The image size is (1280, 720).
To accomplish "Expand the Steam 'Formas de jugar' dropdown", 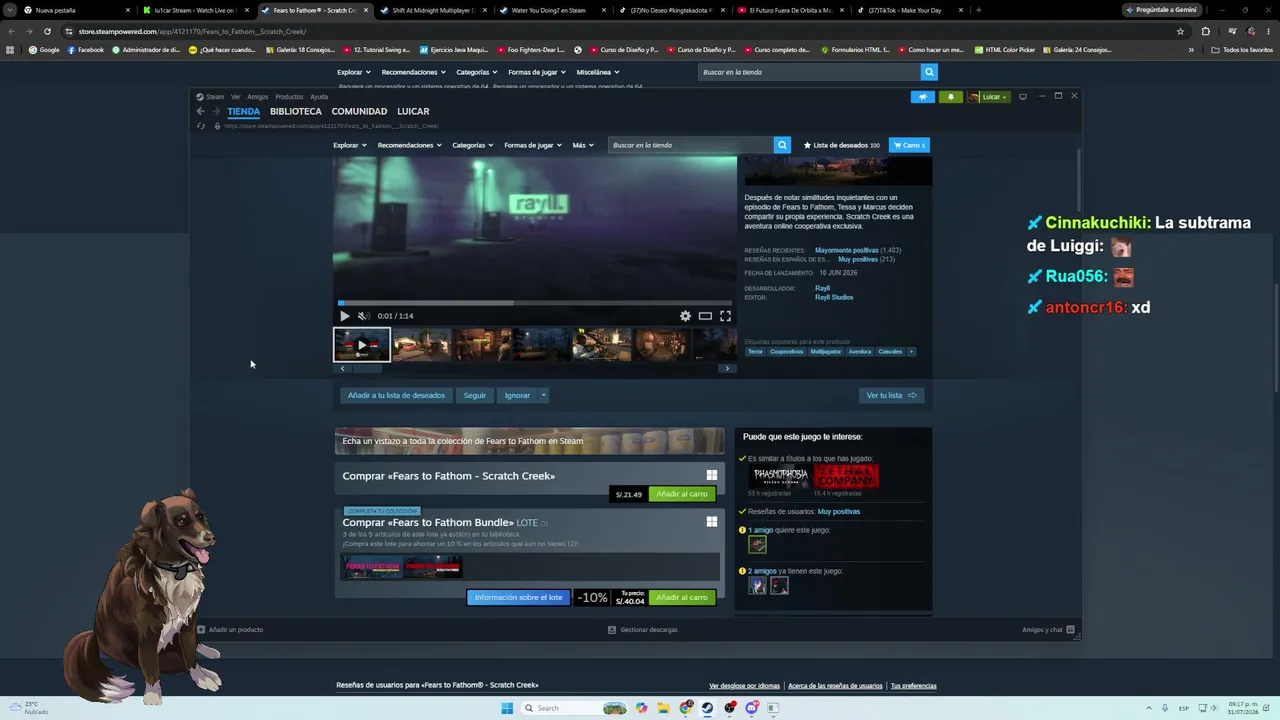I will [x=532, y=145].
